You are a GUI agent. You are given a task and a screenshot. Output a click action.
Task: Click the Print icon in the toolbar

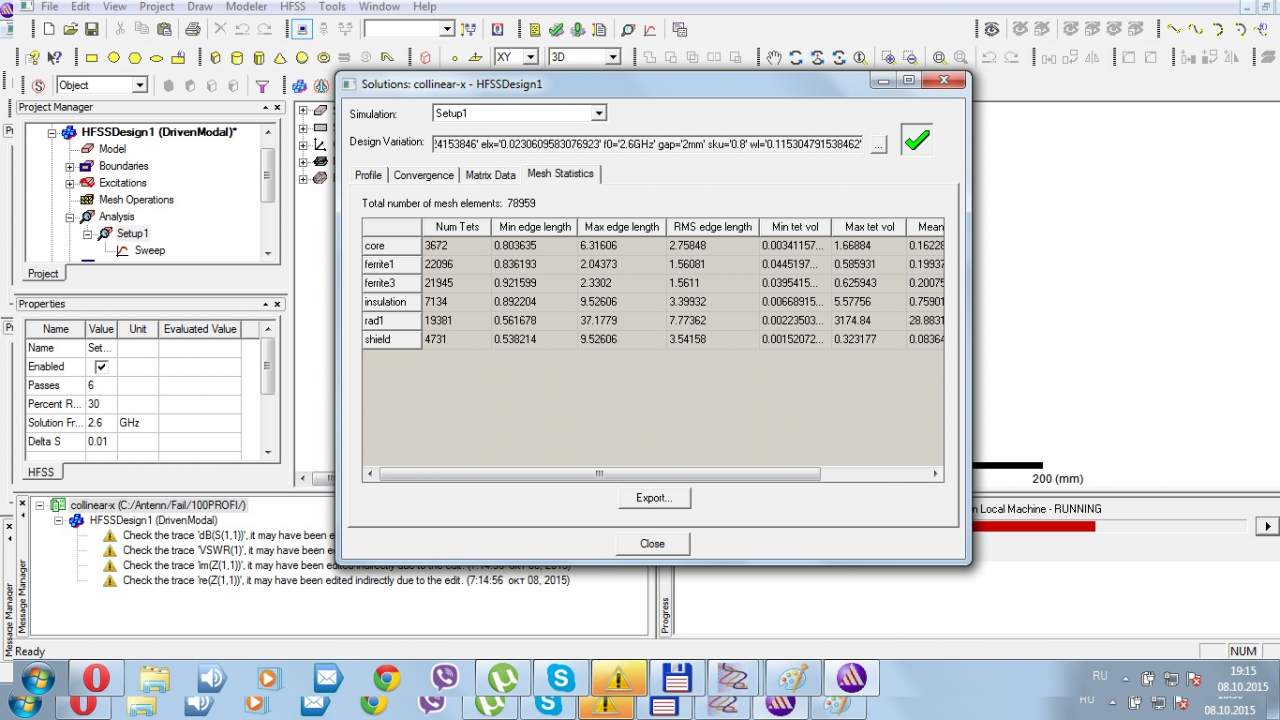click(193, 30)
